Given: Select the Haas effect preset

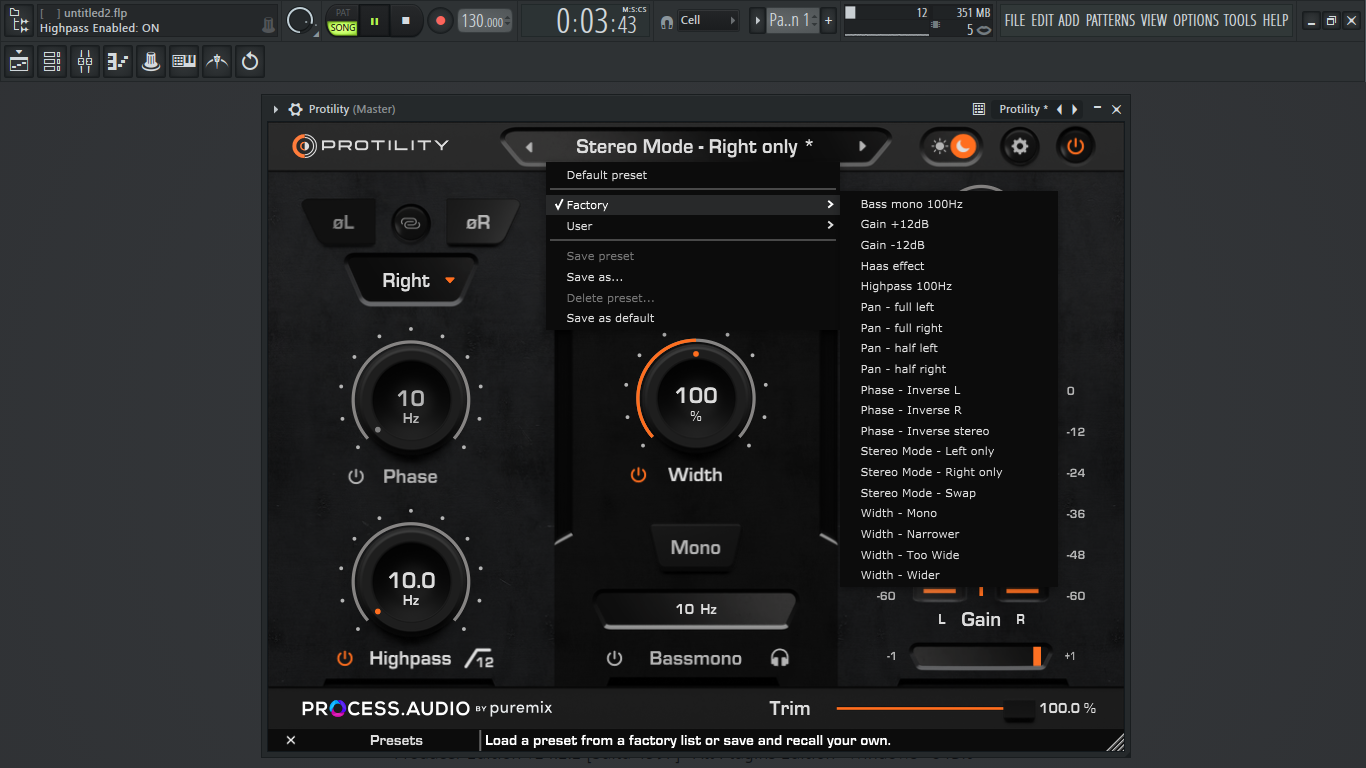Looking at the screenshot, I should 892,266.
